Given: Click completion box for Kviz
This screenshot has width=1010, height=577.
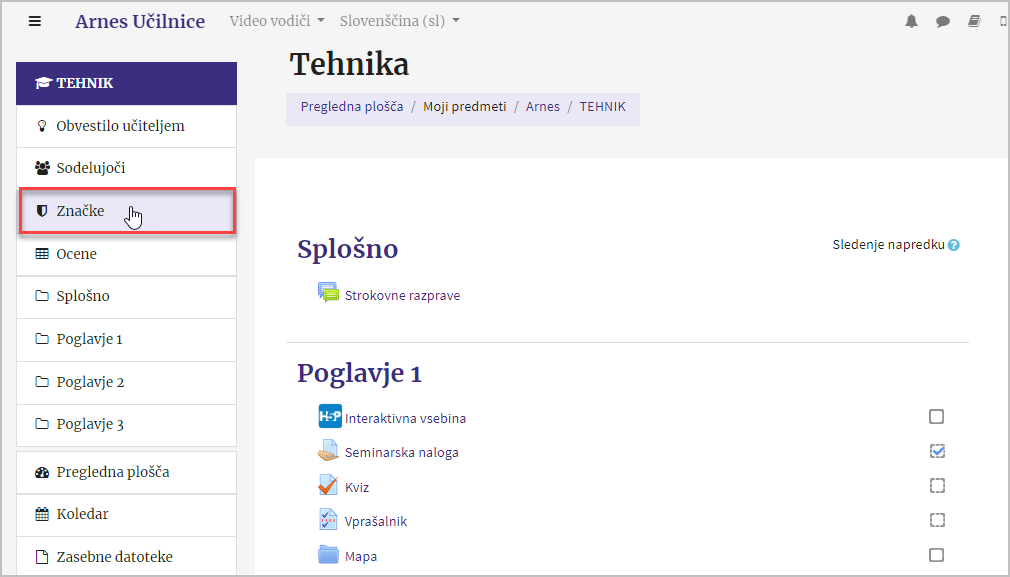Looking at the screenshot, I should tap(937, 486).
